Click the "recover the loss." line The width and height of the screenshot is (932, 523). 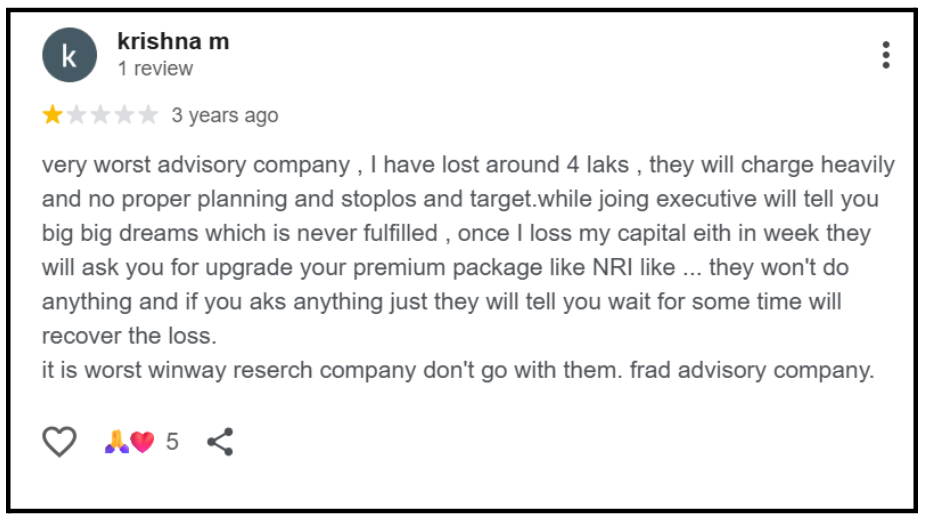tap(129, 335)
